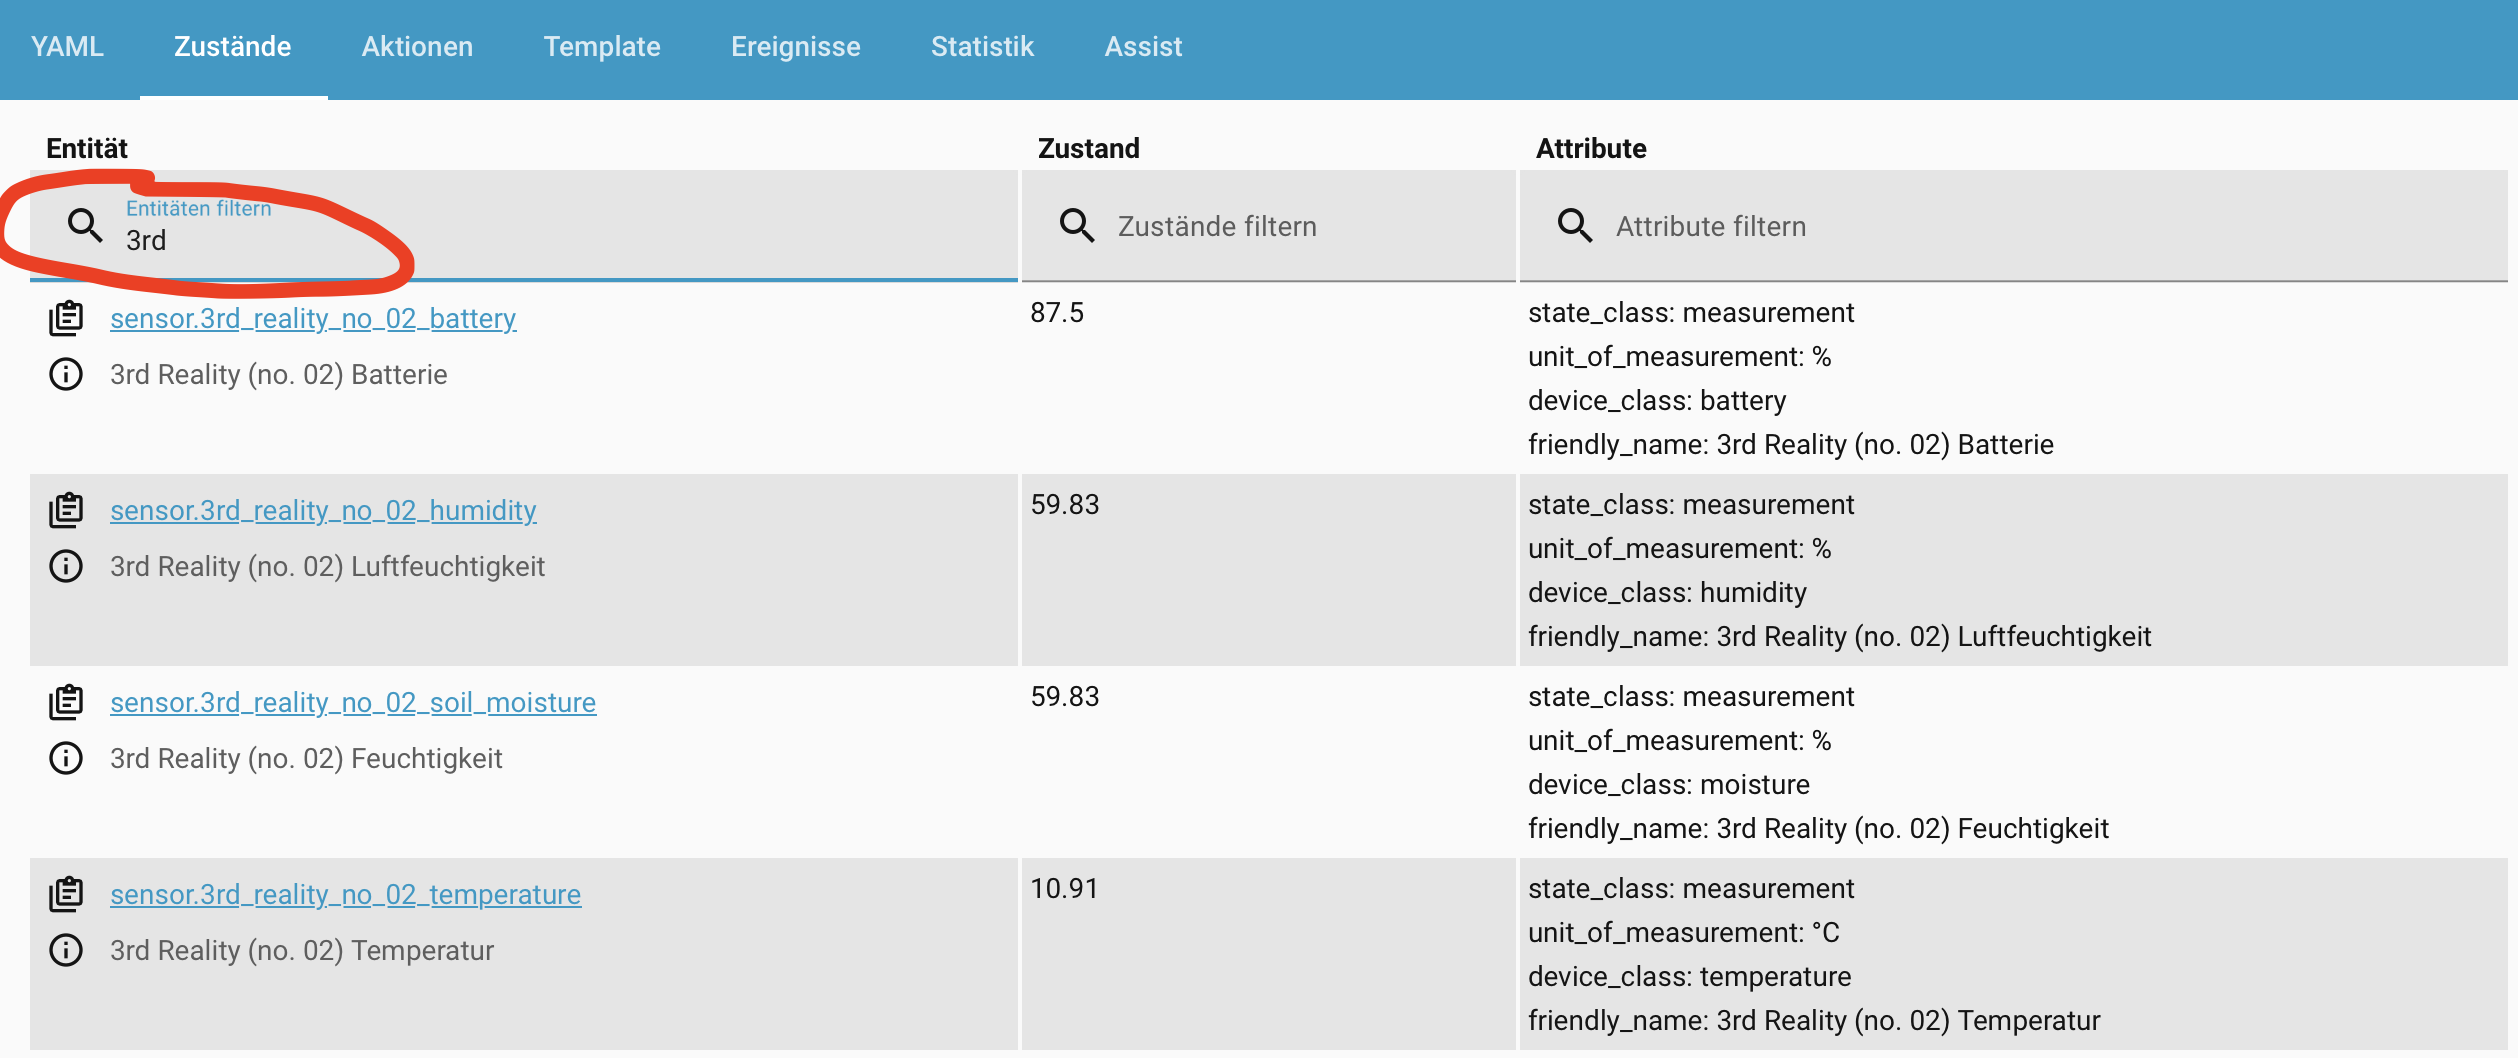Screen dimensions: 2518x1058
Task: Click info icon for 3rd Reality Temperatur
Action: pos(66,951)
